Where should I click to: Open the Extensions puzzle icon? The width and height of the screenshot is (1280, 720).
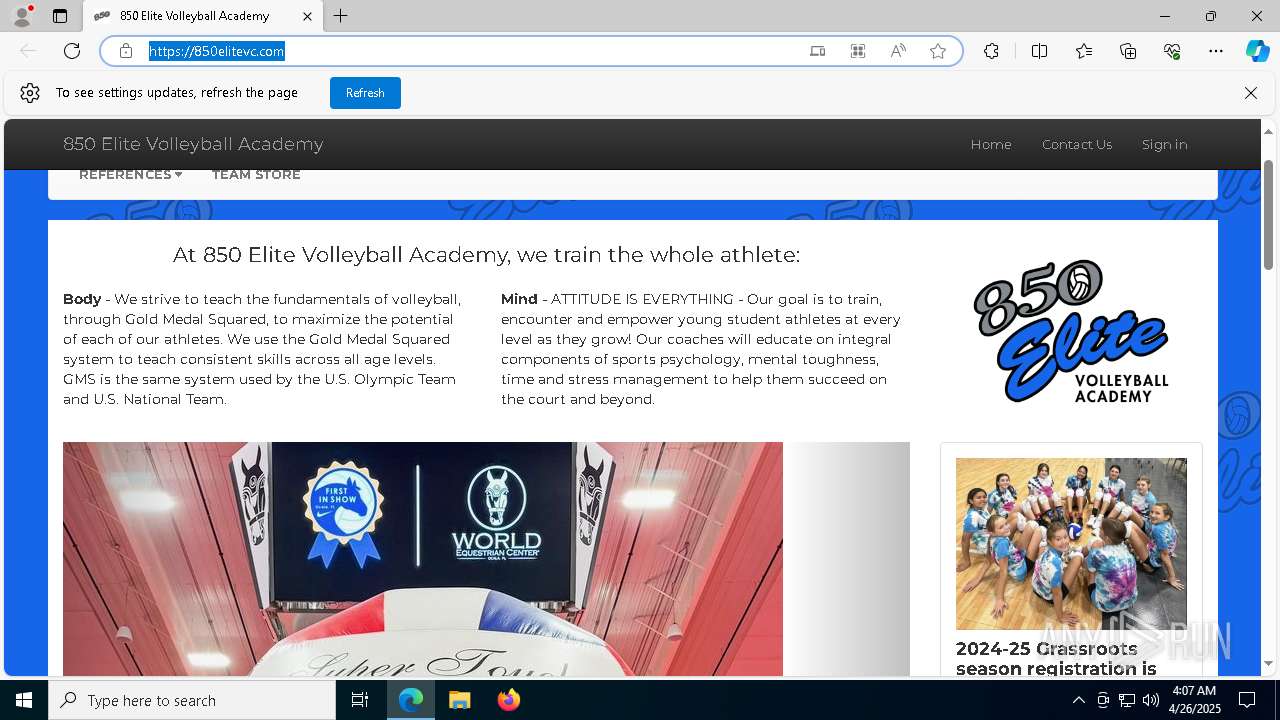click(991, 51)
